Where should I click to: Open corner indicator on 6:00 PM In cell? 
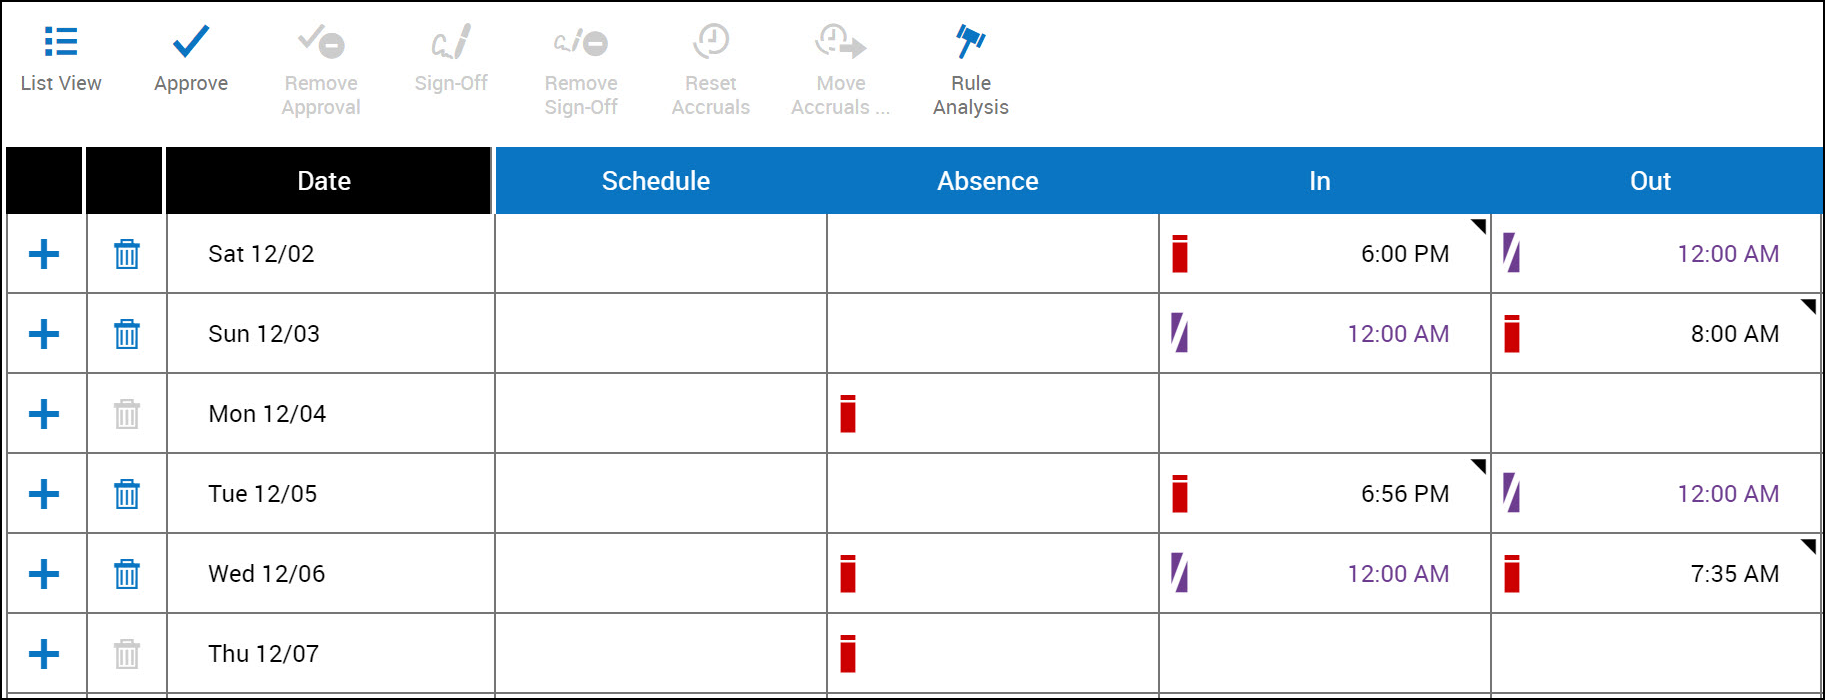(x=1478, y=226)
